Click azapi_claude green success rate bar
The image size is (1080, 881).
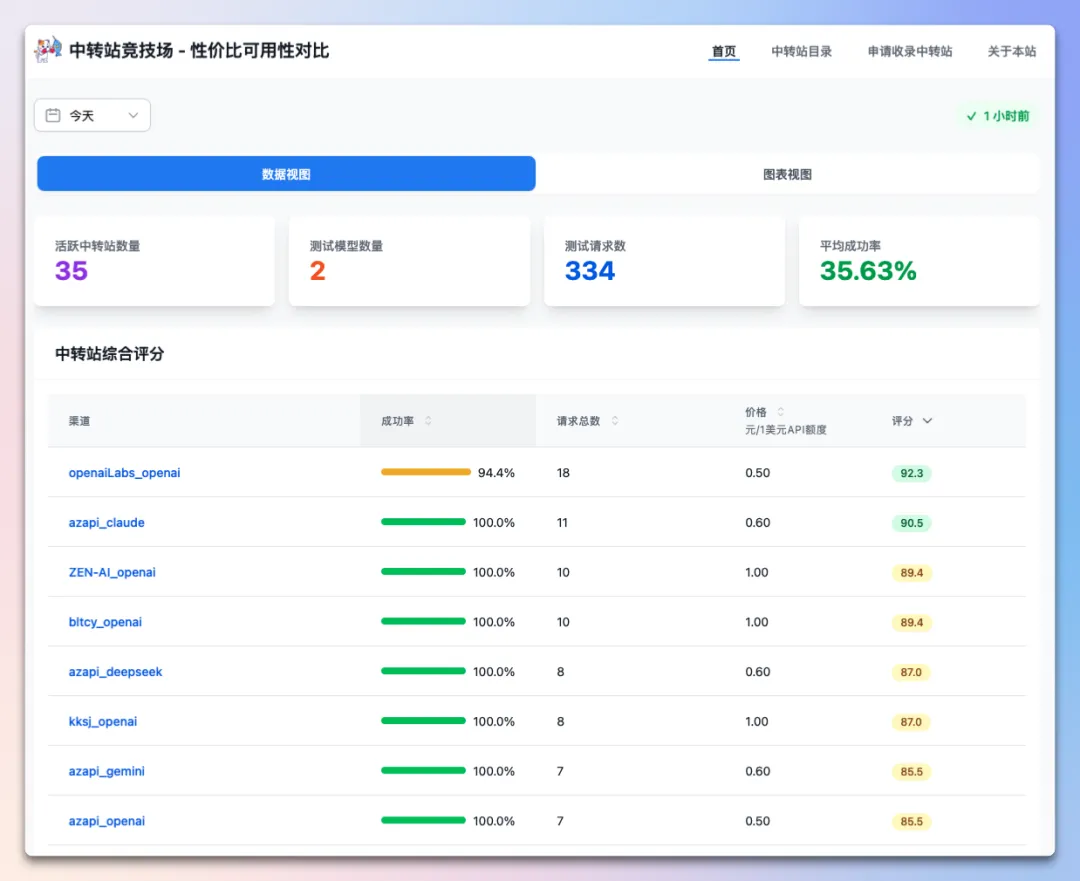tap(423, 521)
